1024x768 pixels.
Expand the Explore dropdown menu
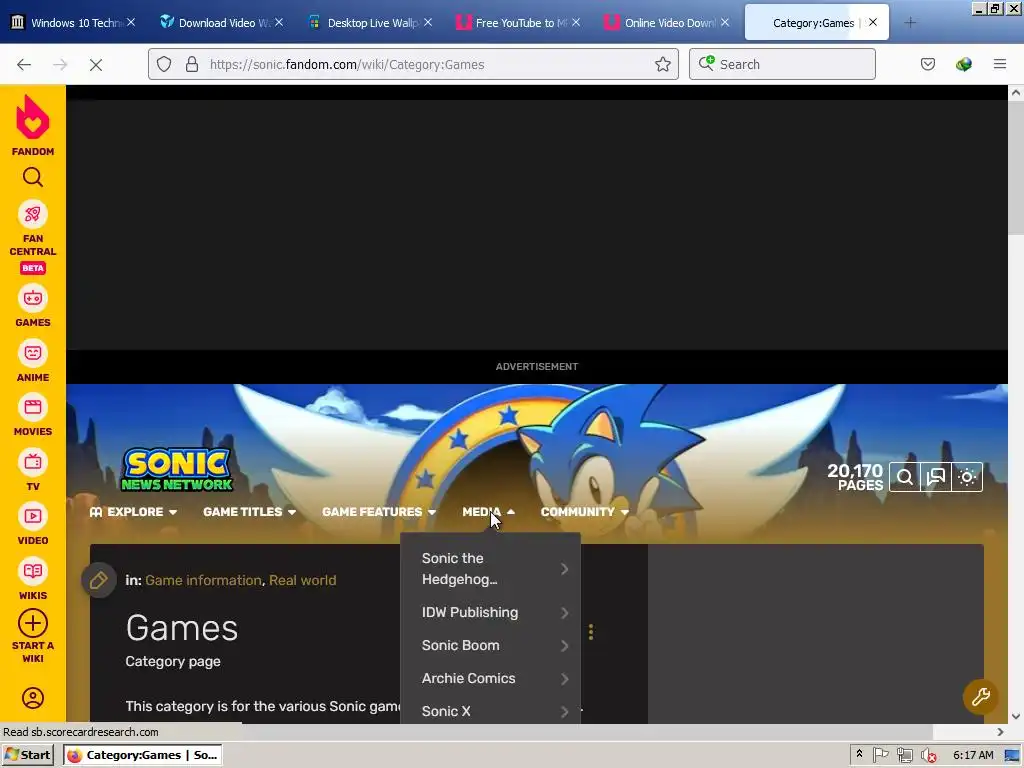pos(134,512)
